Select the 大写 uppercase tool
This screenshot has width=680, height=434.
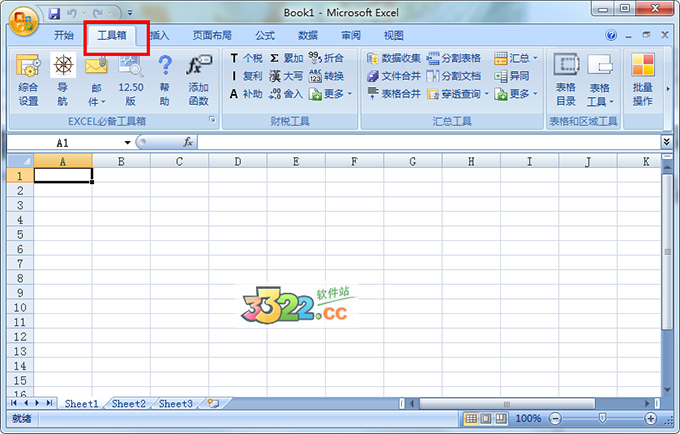click(x=286, y=76)
